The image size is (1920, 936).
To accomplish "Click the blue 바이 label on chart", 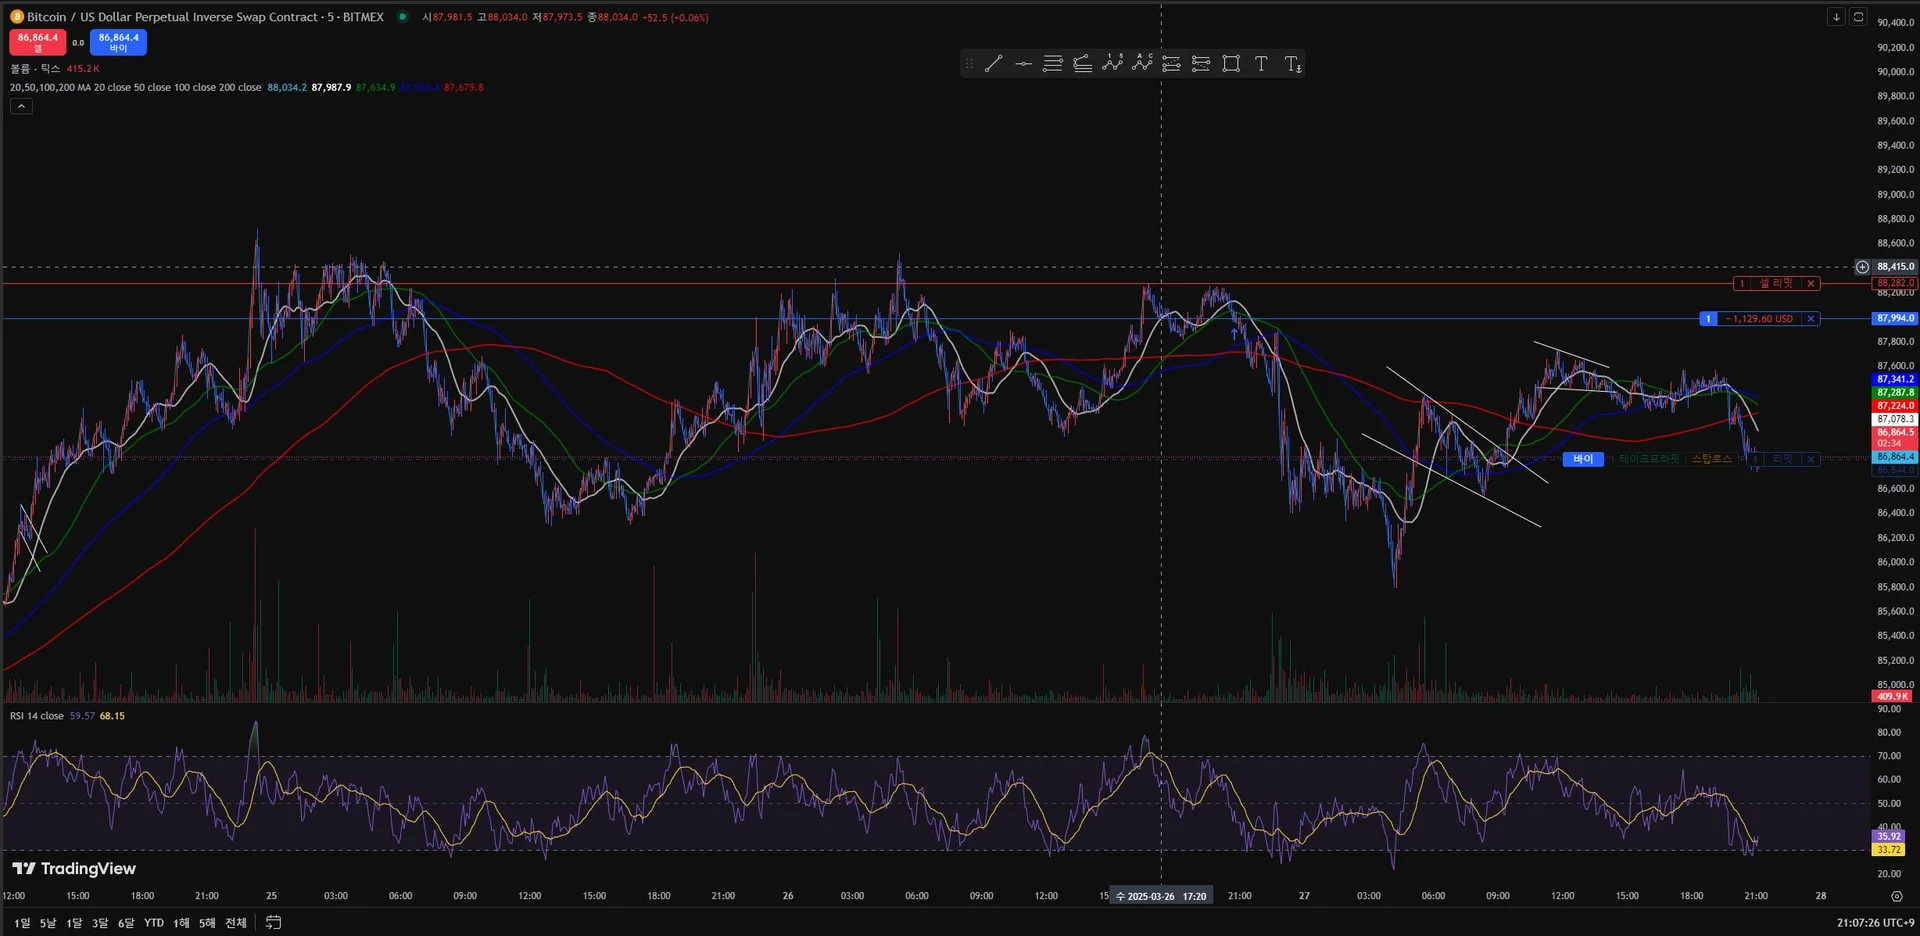I will click(1583, 459).
